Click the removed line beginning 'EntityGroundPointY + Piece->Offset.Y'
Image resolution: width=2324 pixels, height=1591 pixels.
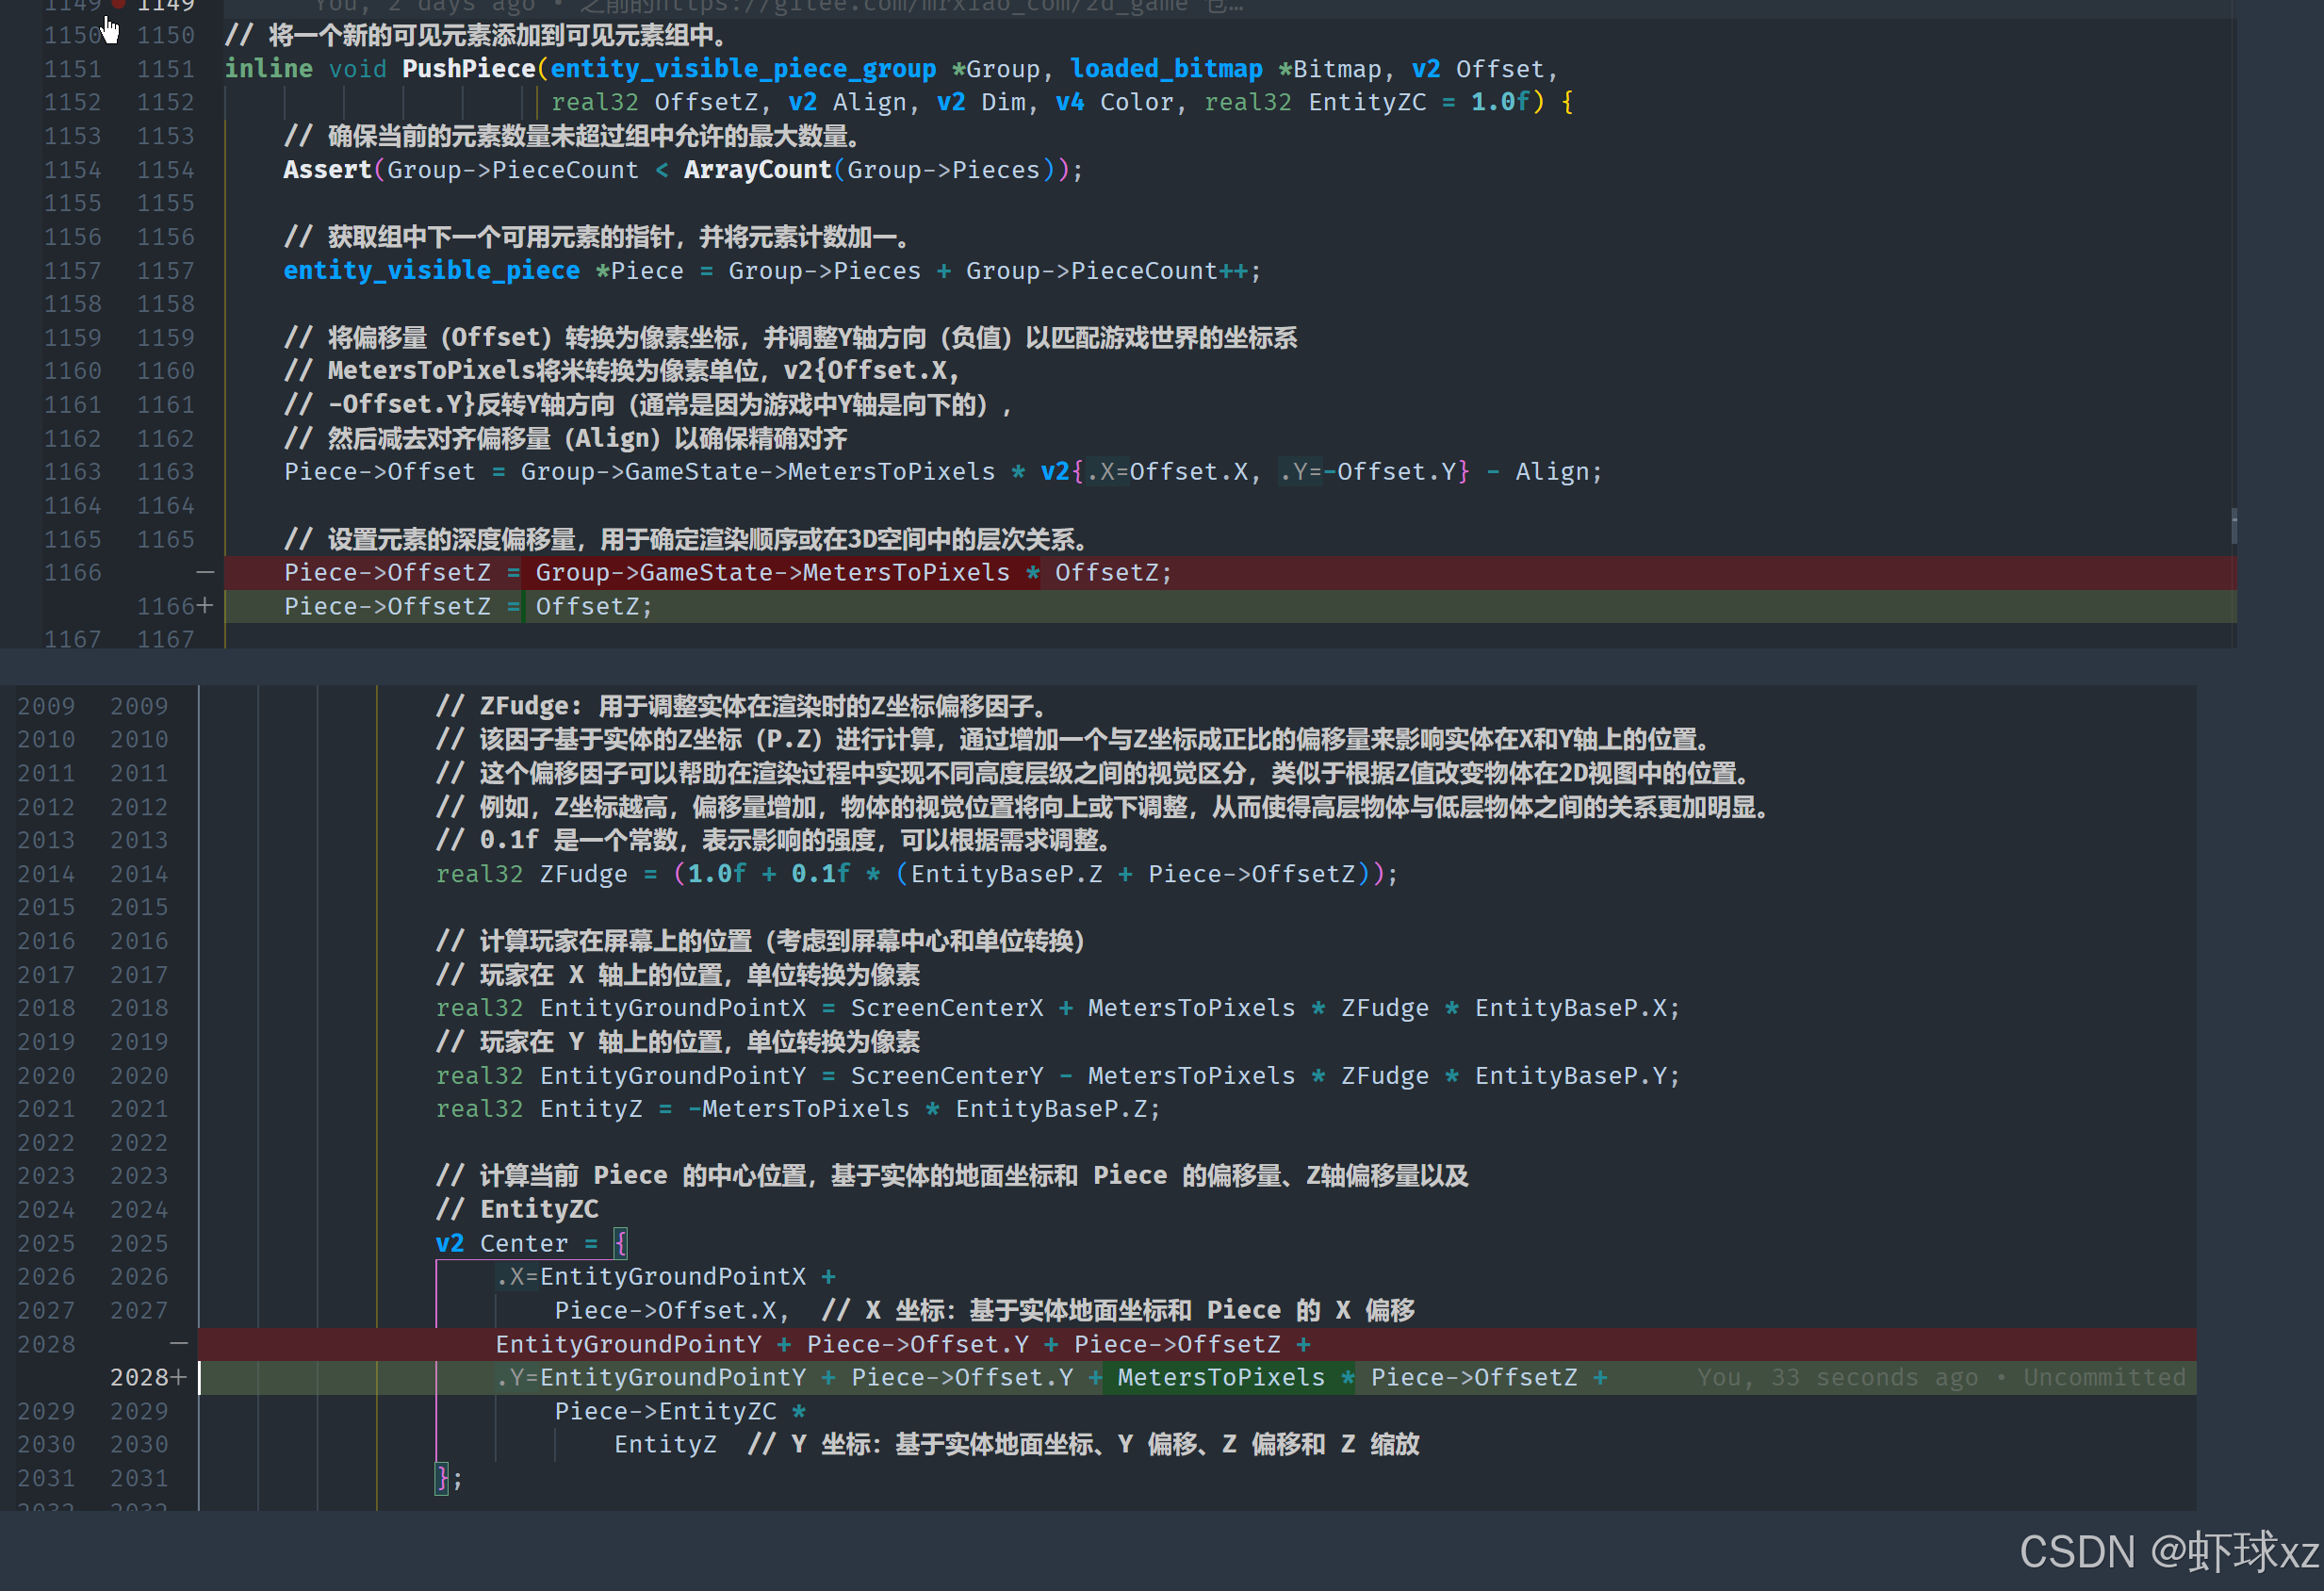[x=903, y=1344]
